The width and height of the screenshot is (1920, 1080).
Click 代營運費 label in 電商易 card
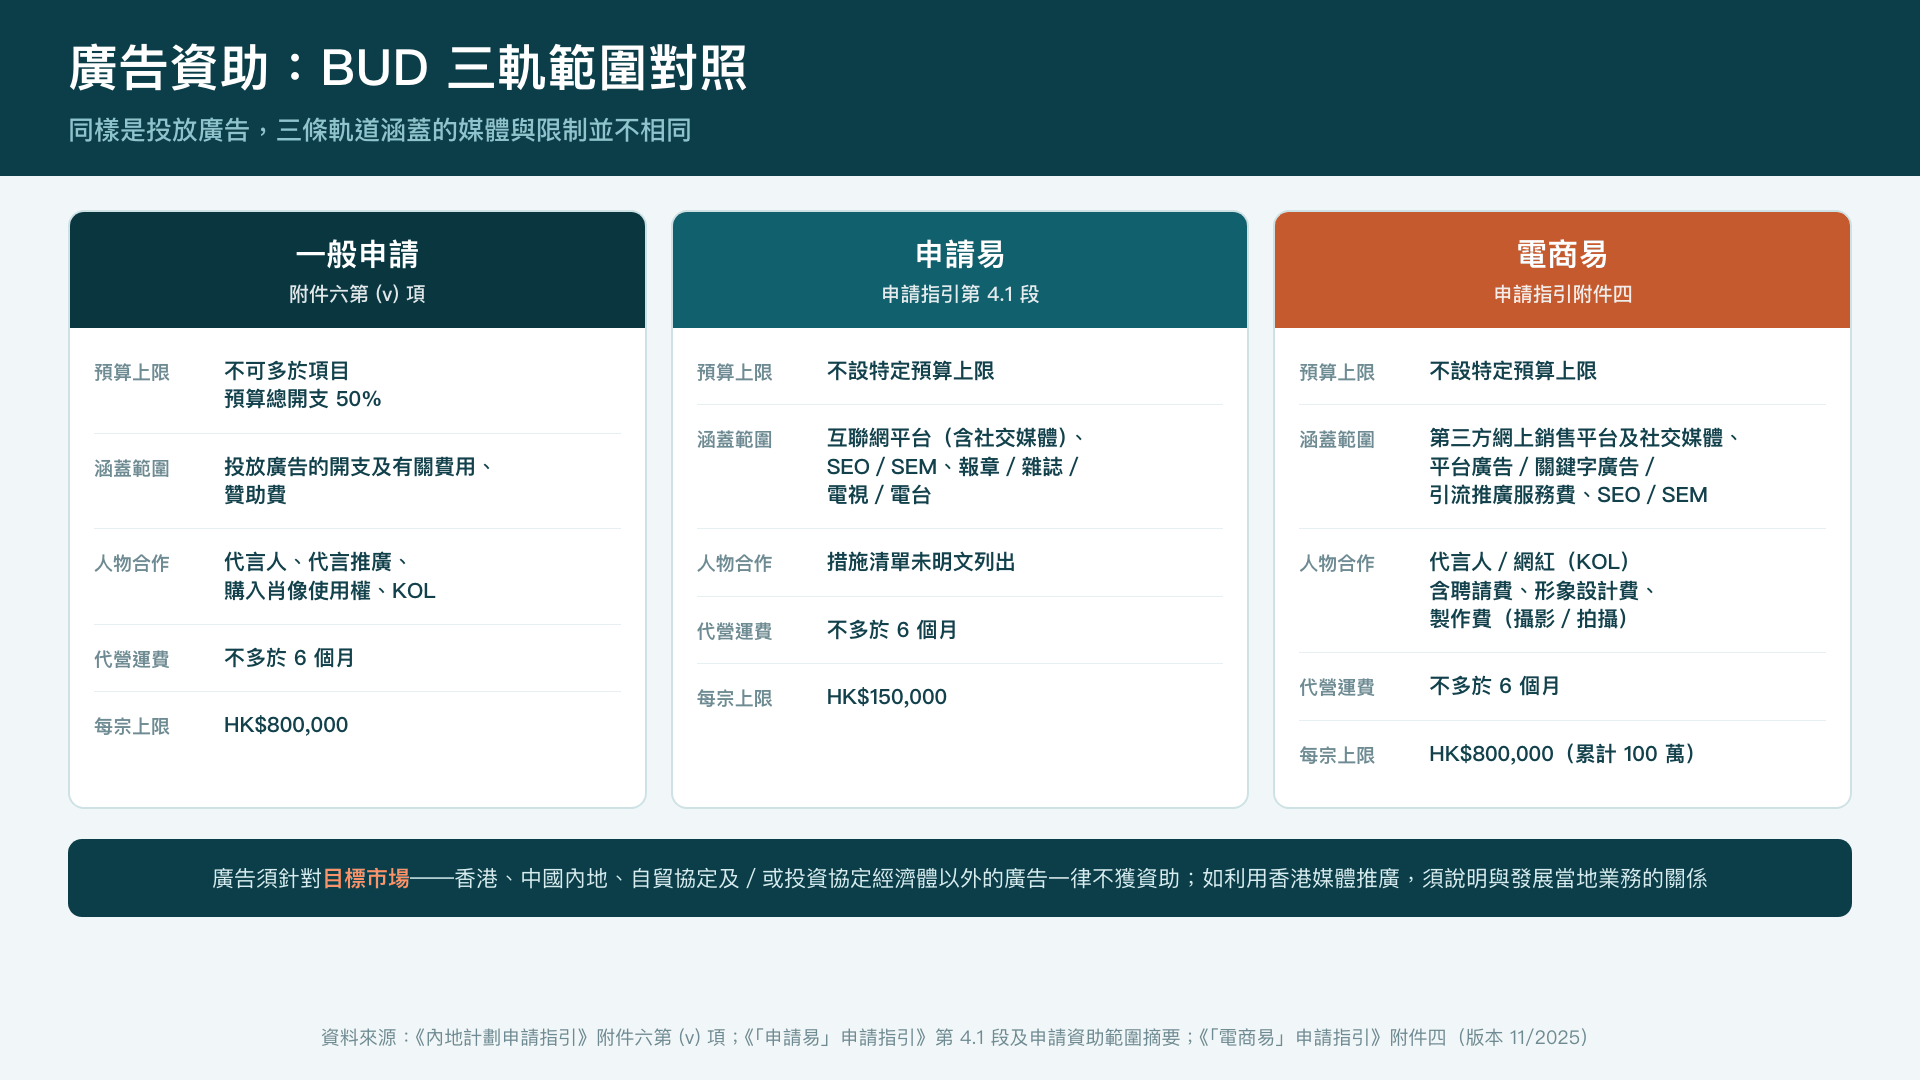point(1337,687)
